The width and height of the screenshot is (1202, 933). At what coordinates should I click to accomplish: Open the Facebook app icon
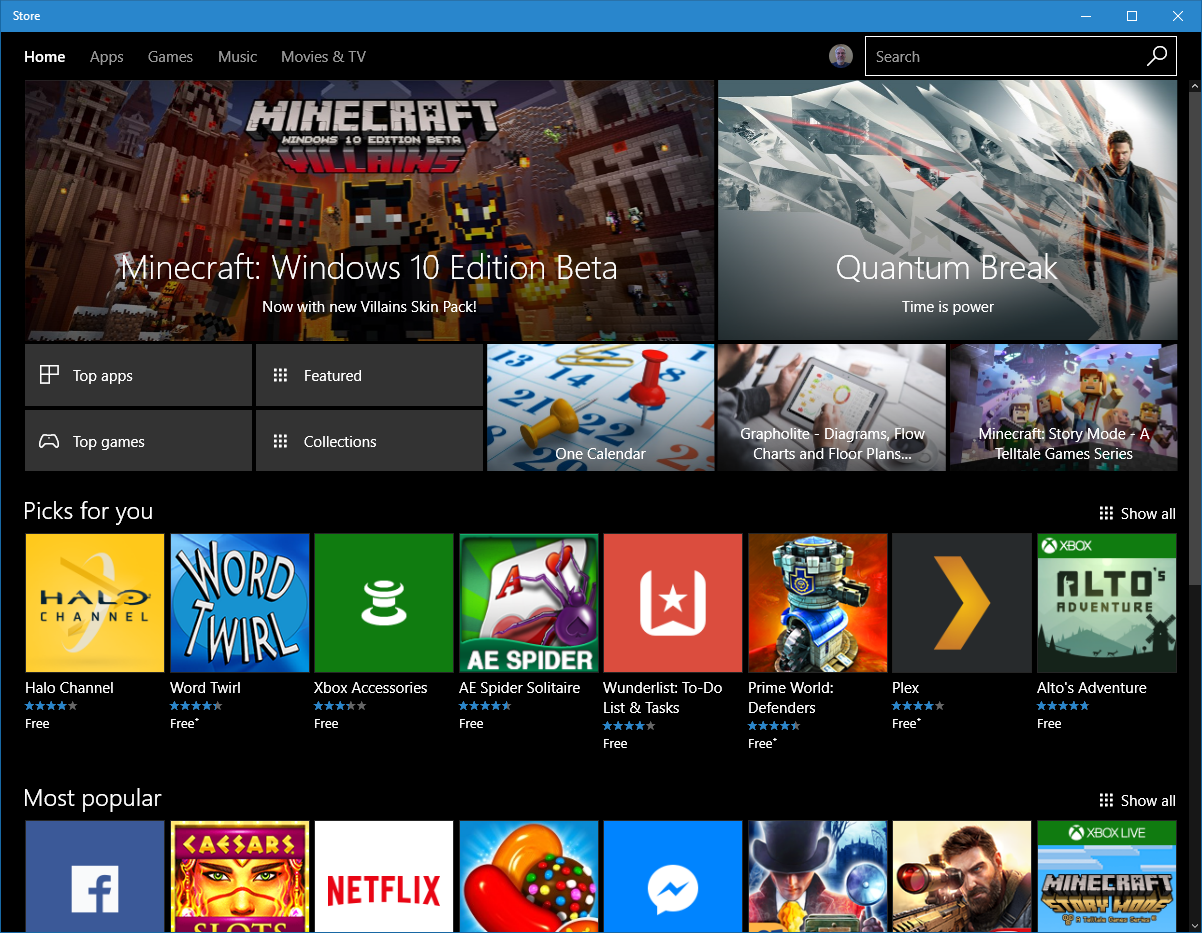95,877
